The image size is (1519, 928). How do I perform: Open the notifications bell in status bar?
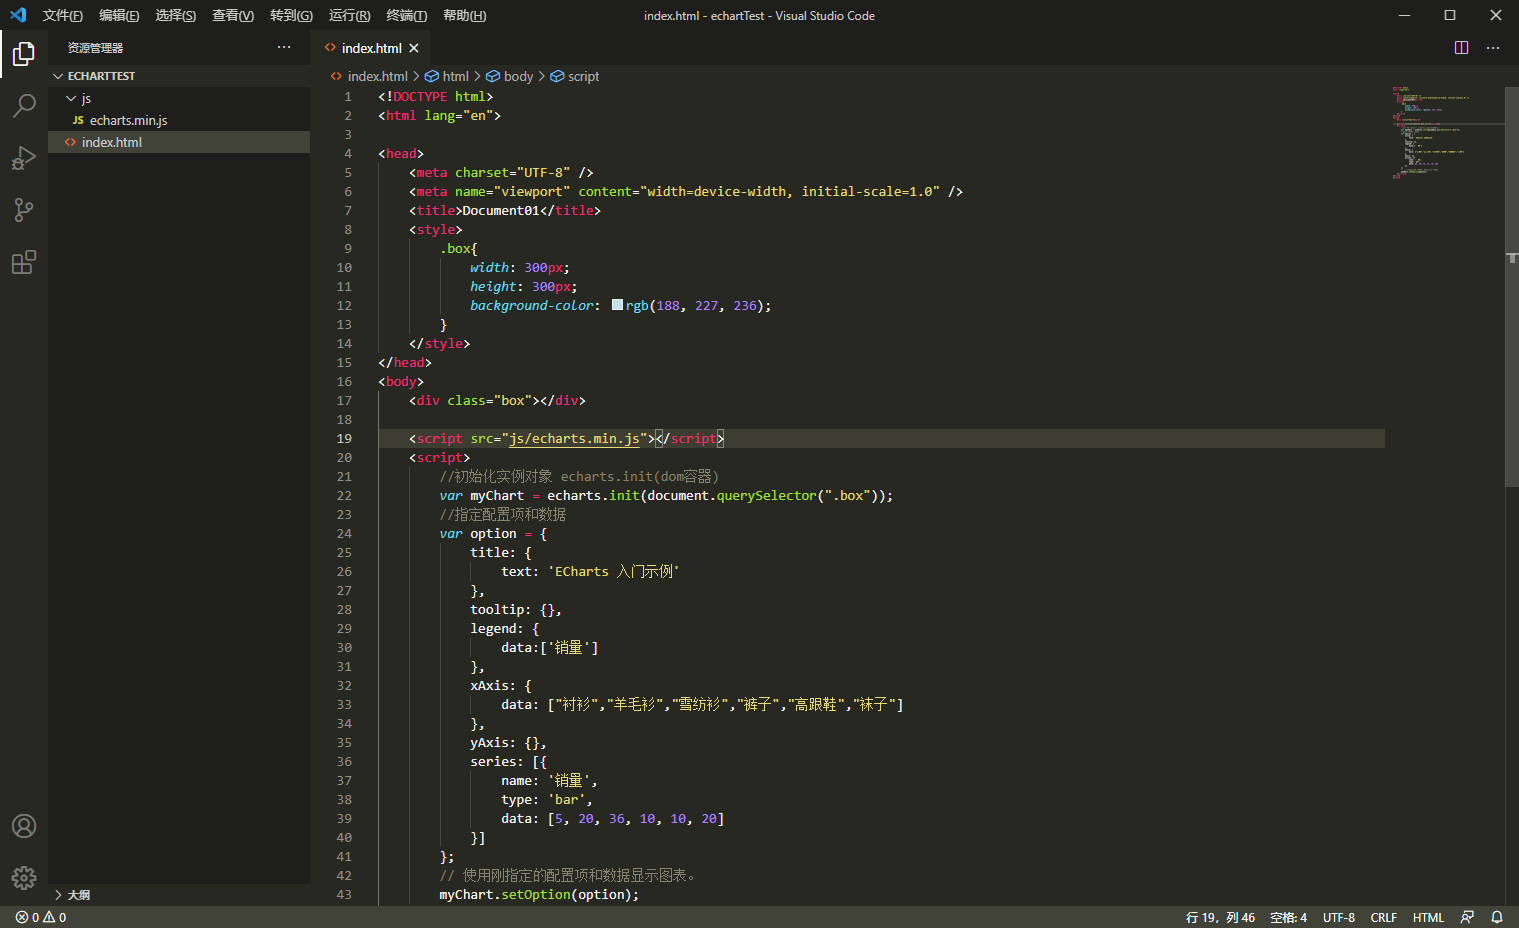tap(1497, 917)
